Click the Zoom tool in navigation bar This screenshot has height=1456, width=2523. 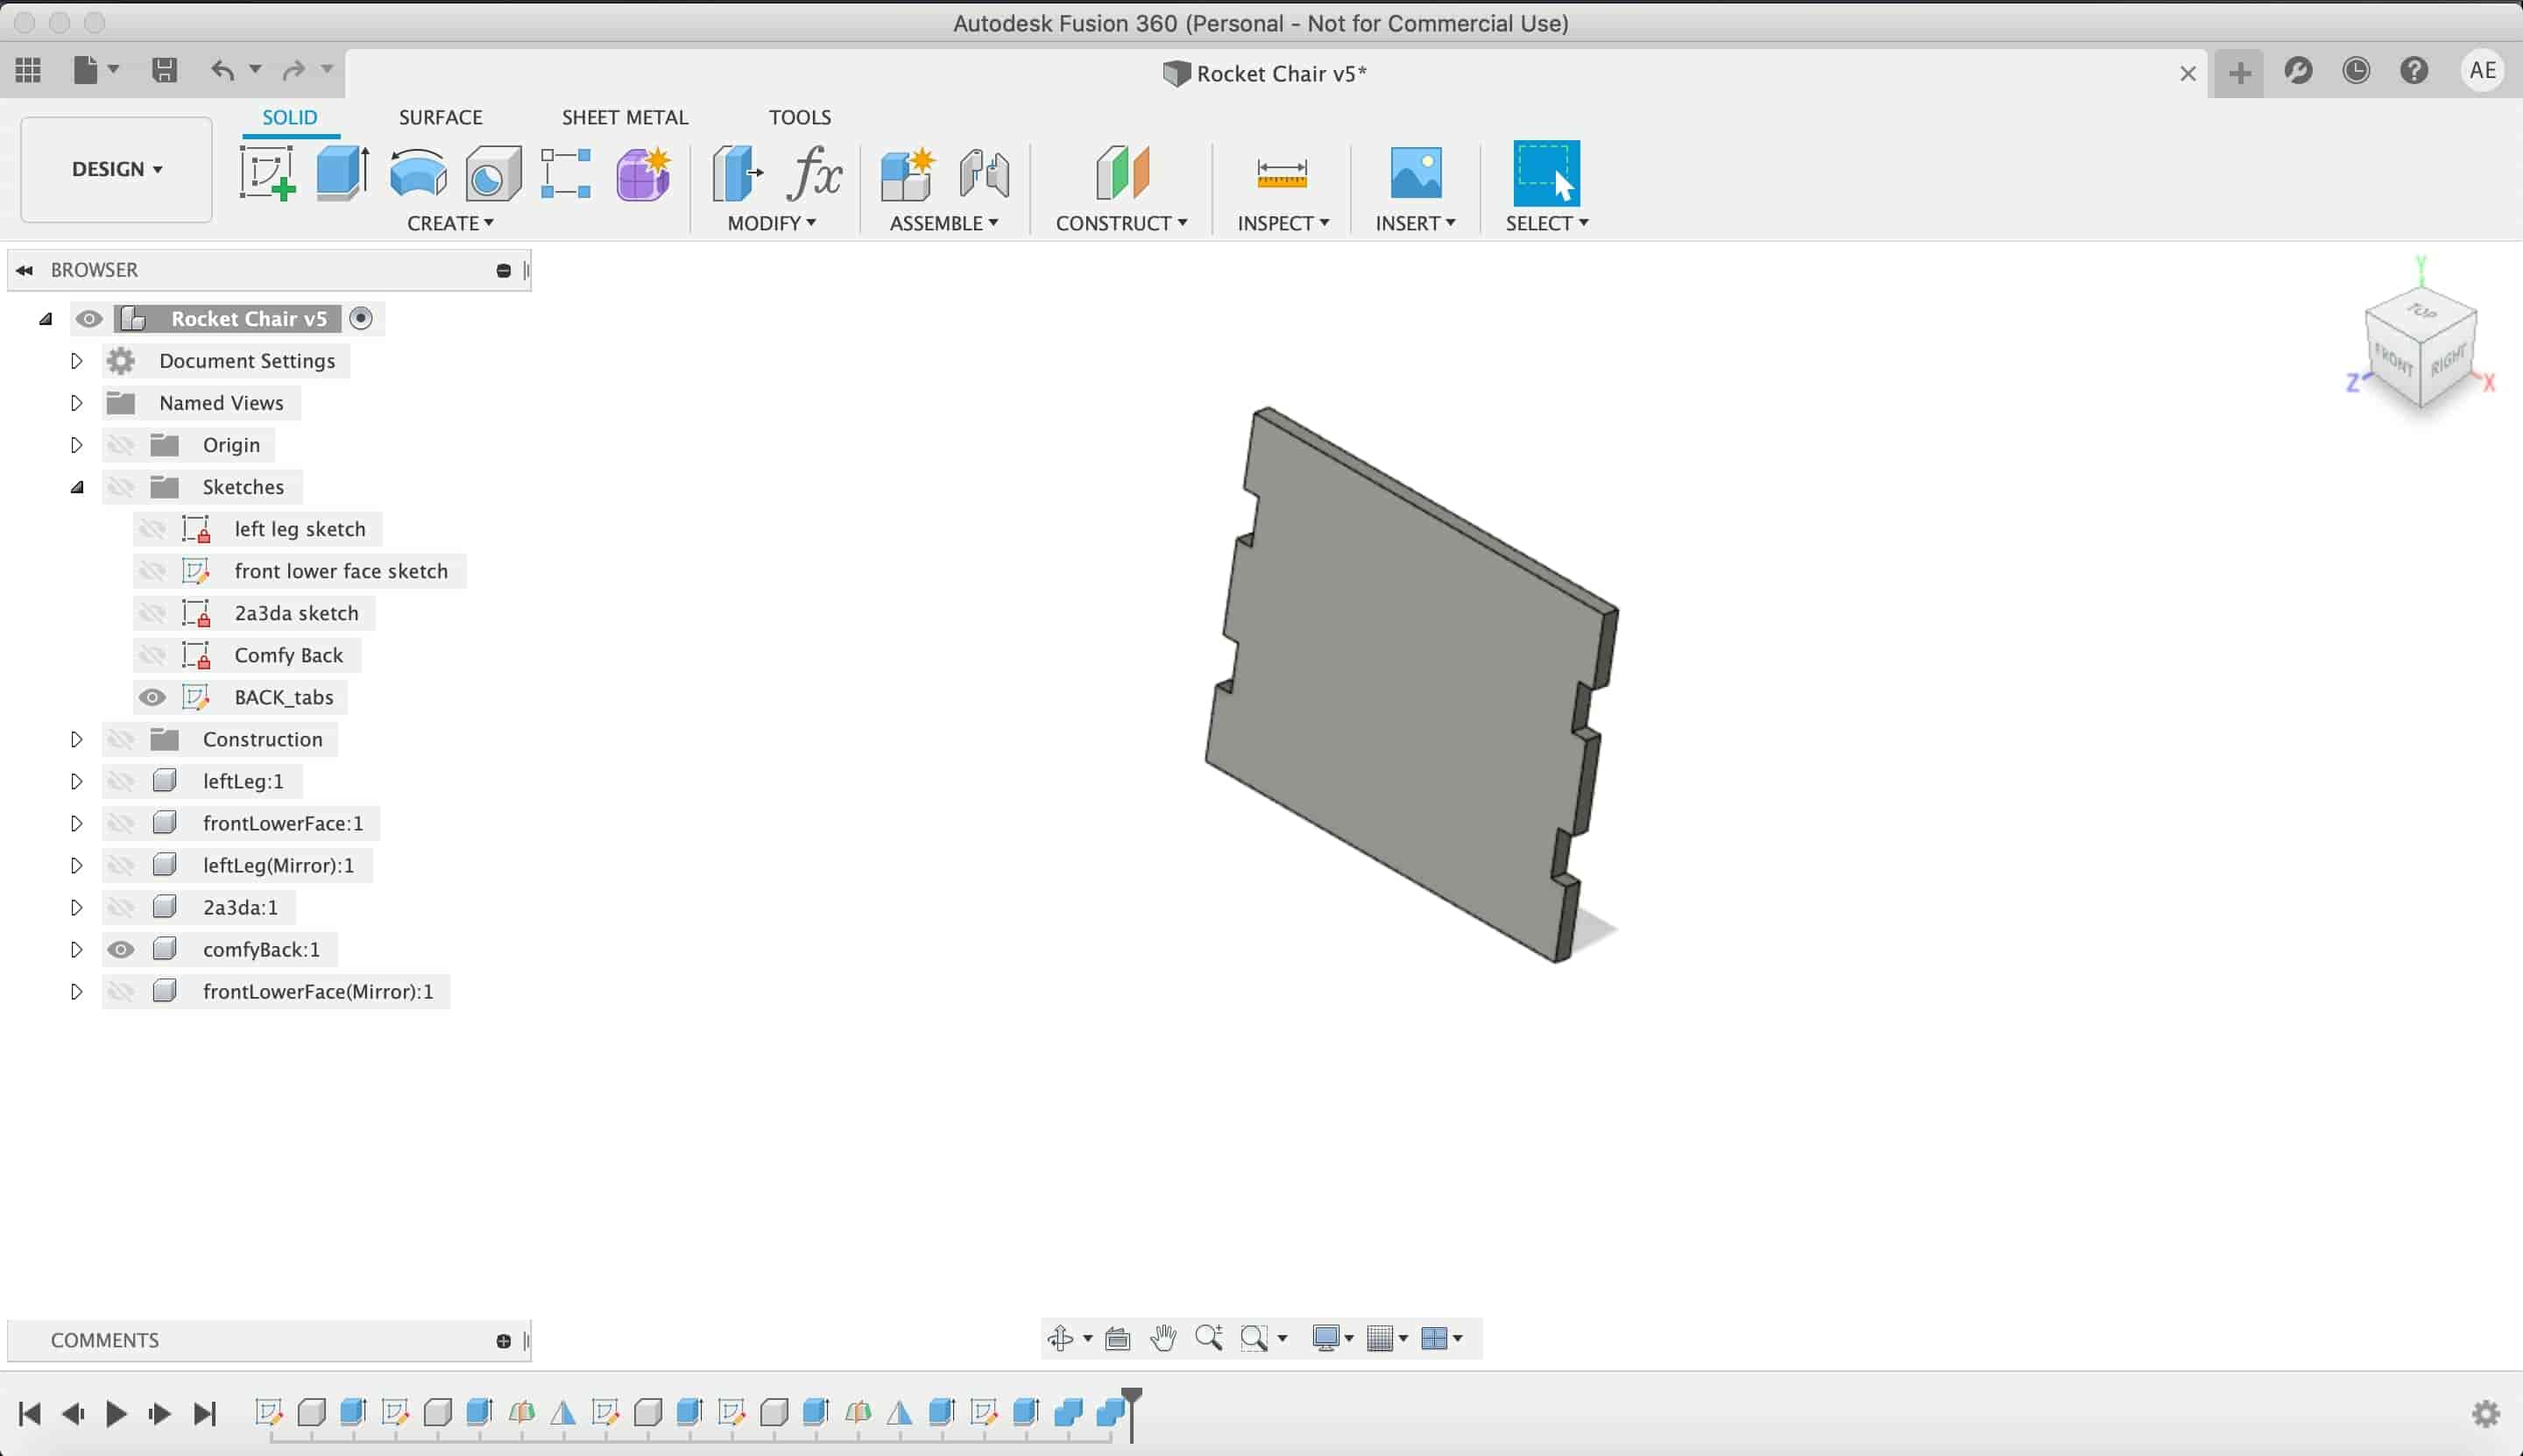tap(1208, 1338)
